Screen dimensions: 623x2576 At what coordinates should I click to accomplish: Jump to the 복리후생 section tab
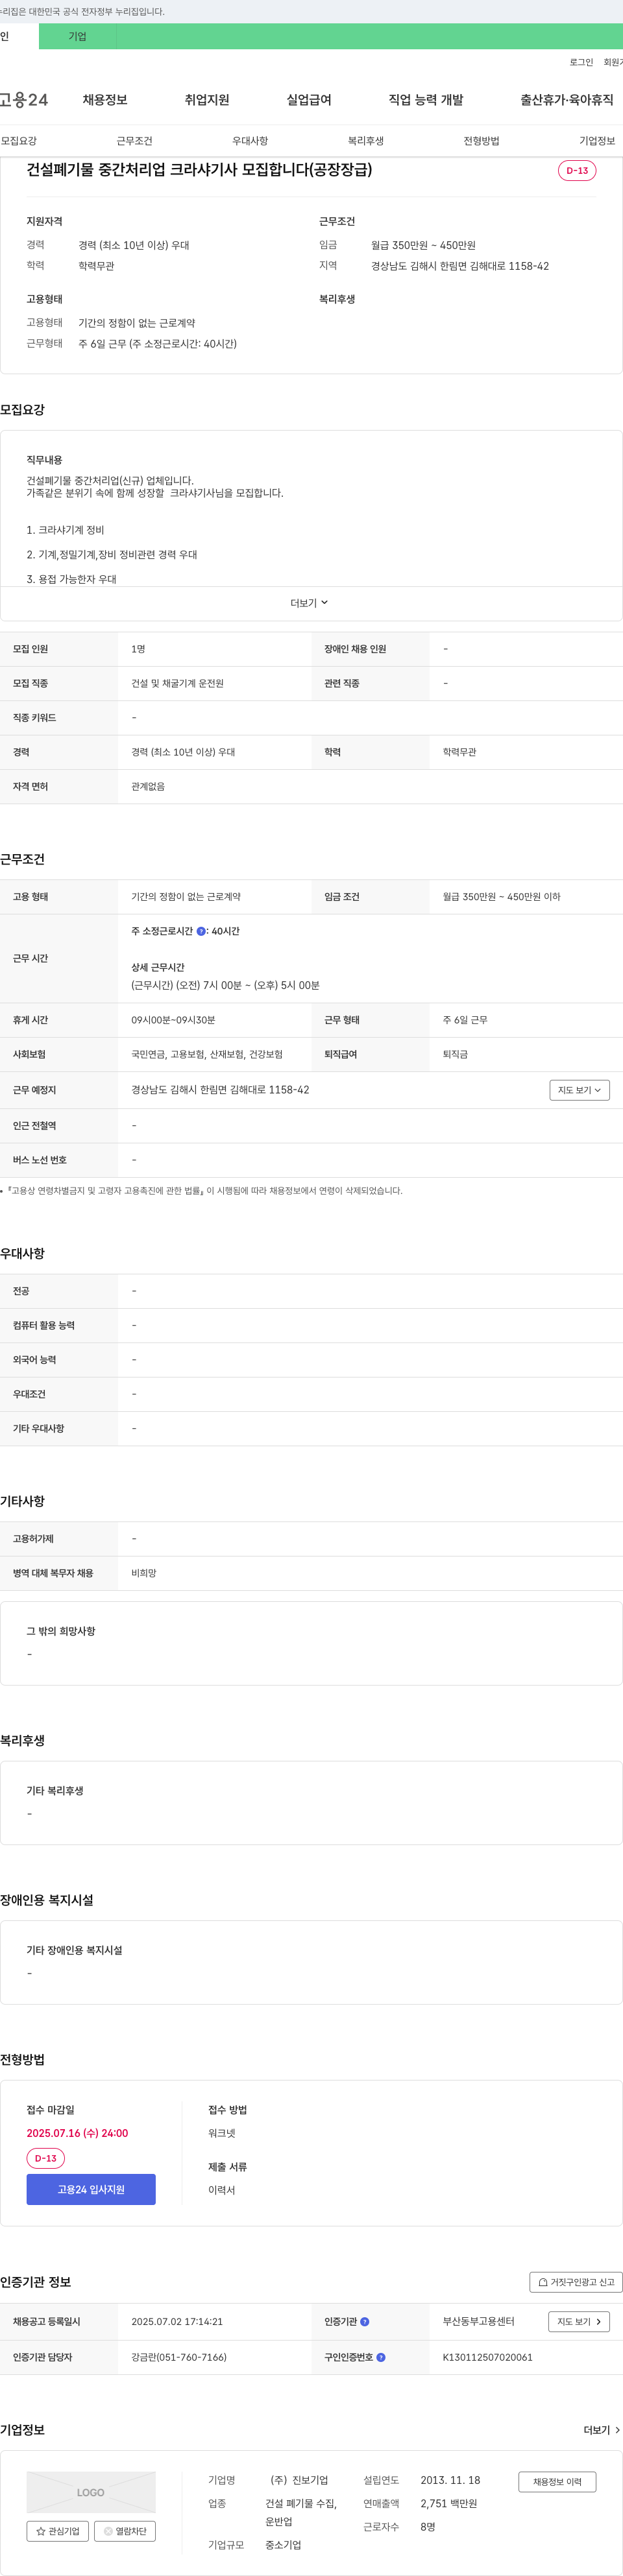point(366,141)
